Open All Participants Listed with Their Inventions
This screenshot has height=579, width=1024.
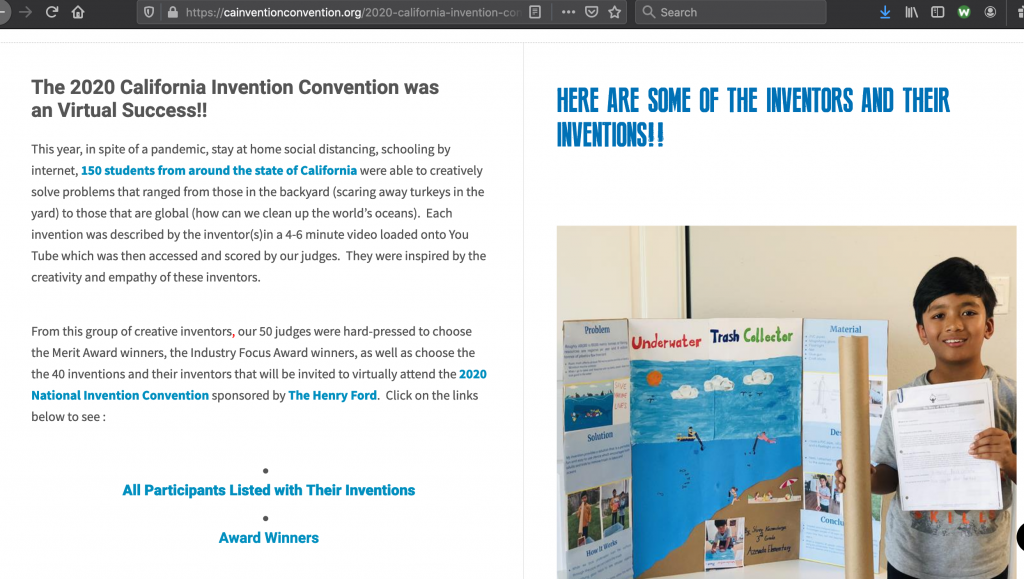(268, 490)
